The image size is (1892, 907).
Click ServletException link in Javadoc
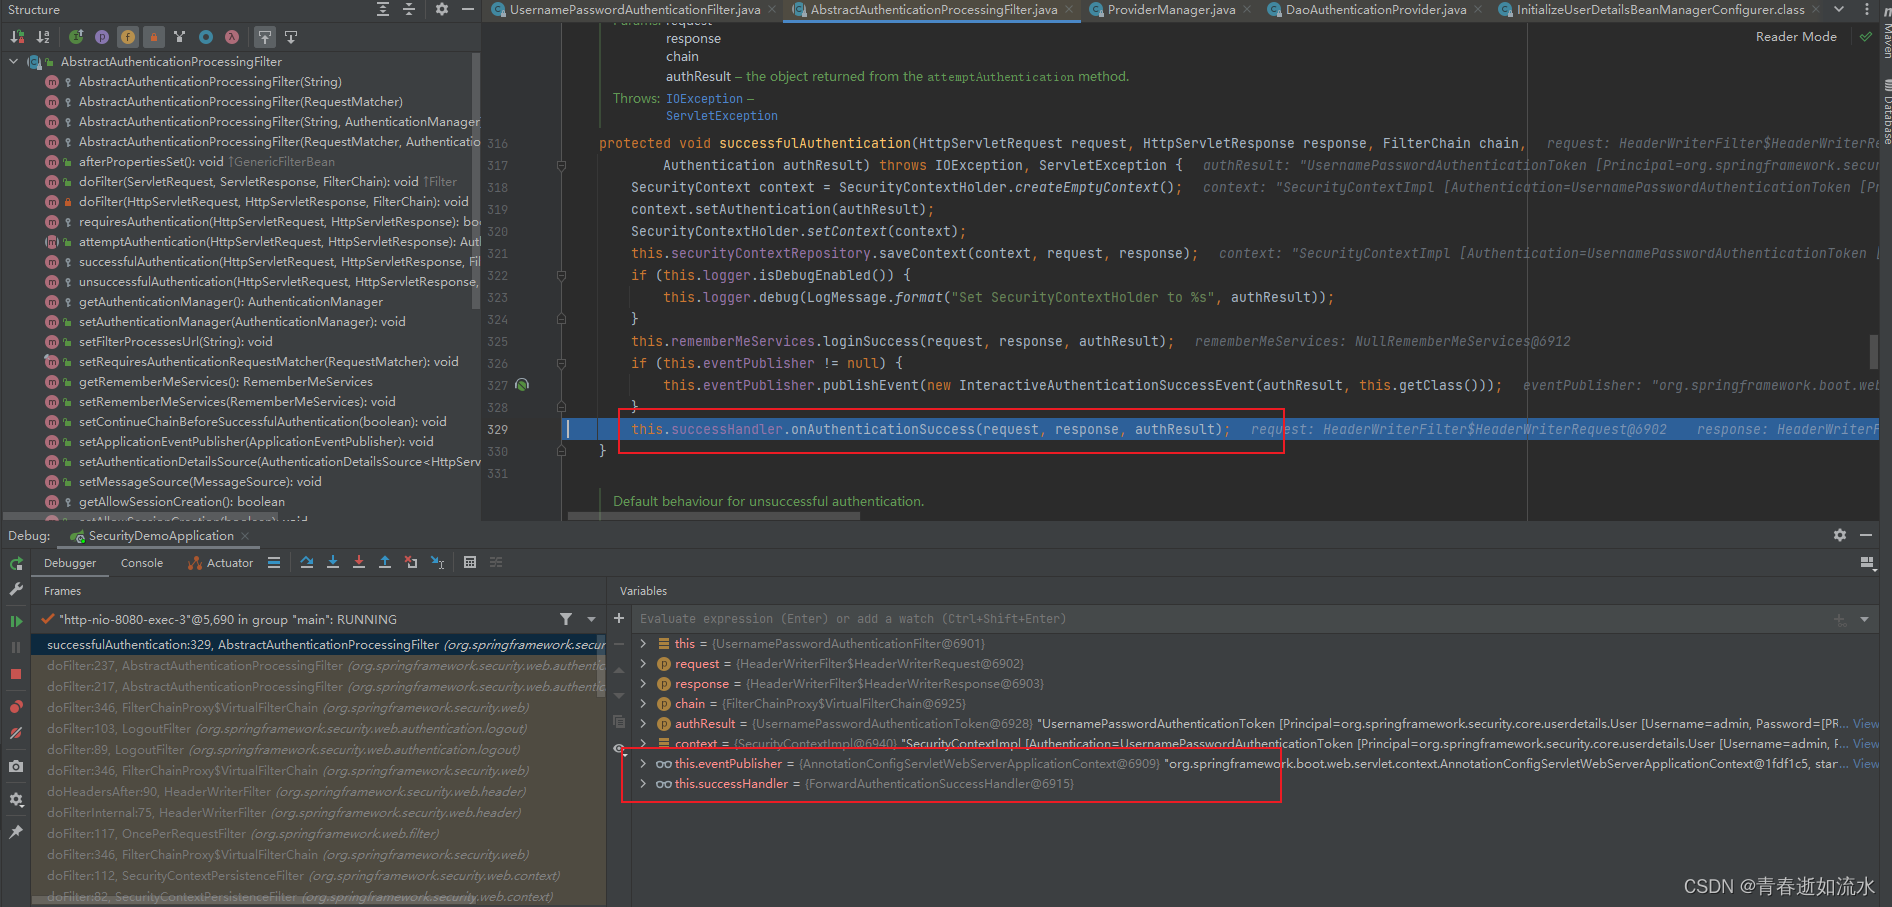(721, 116)
